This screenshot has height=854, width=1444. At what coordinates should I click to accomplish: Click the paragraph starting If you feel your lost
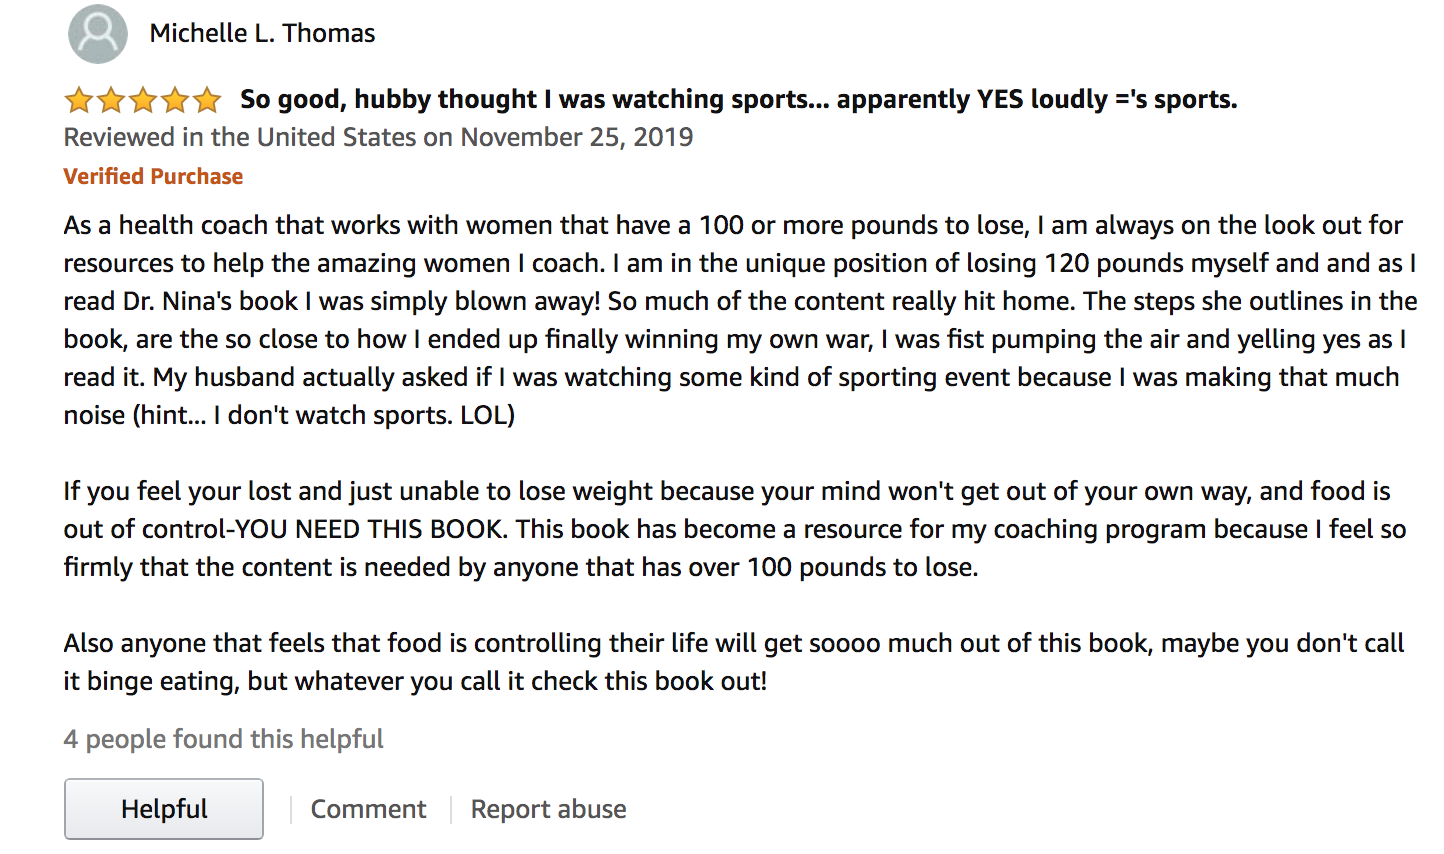click(735, 529)
